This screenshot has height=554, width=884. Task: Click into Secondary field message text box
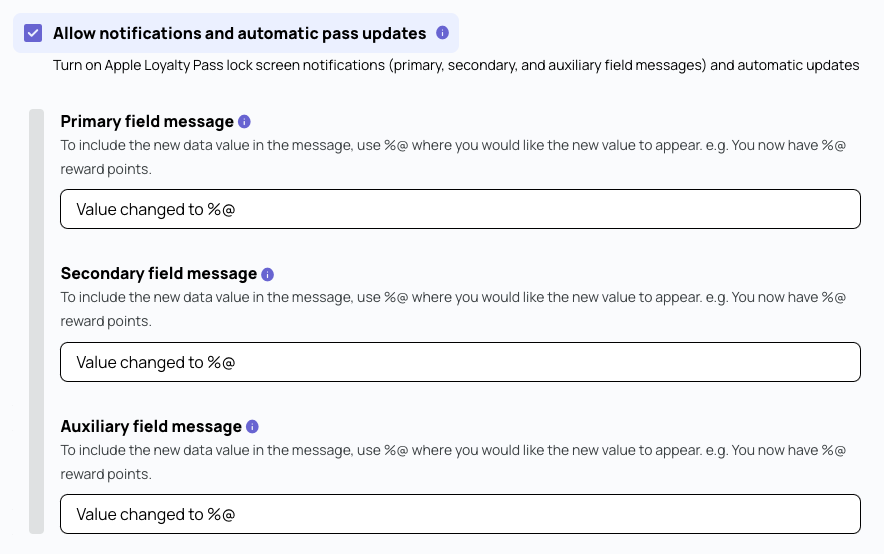point(460,362)
